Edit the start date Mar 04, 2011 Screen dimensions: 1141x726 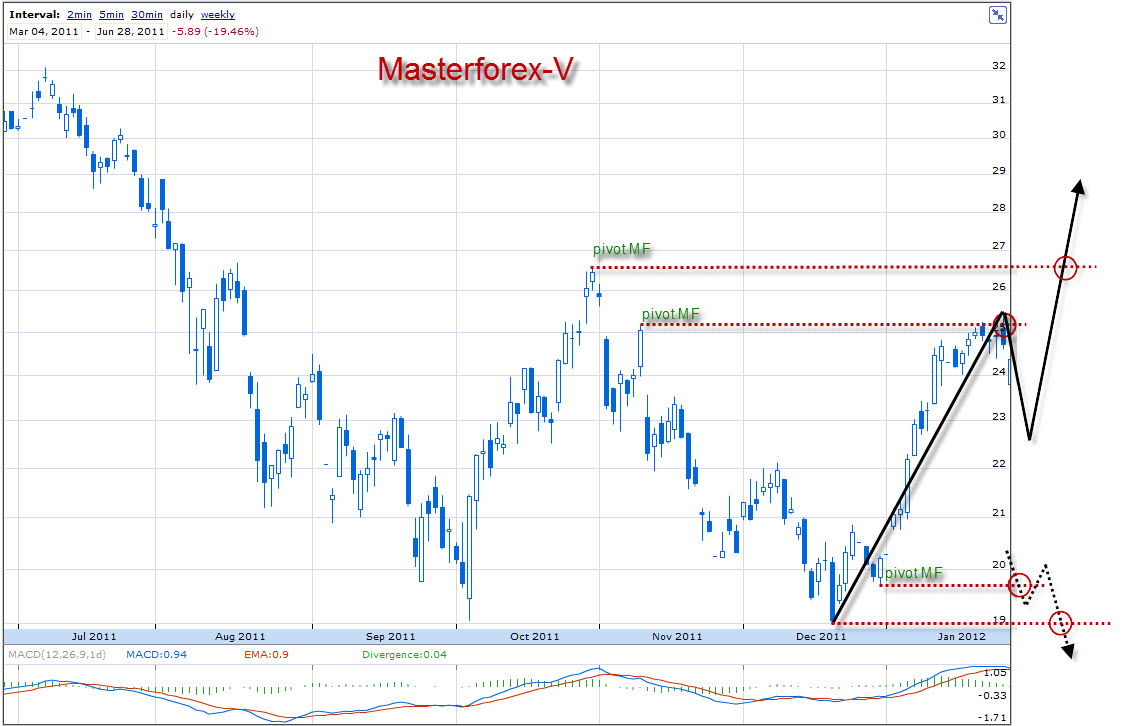(x=44, y=31)
